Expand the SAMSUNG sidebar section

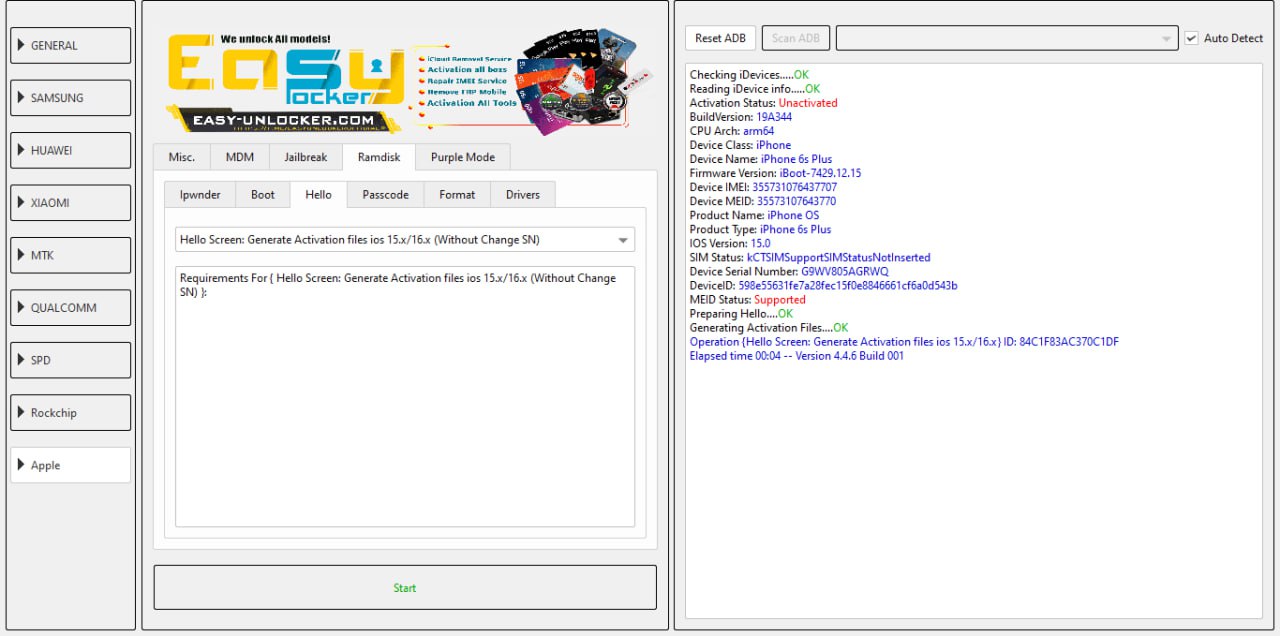(x=71, y=98)
